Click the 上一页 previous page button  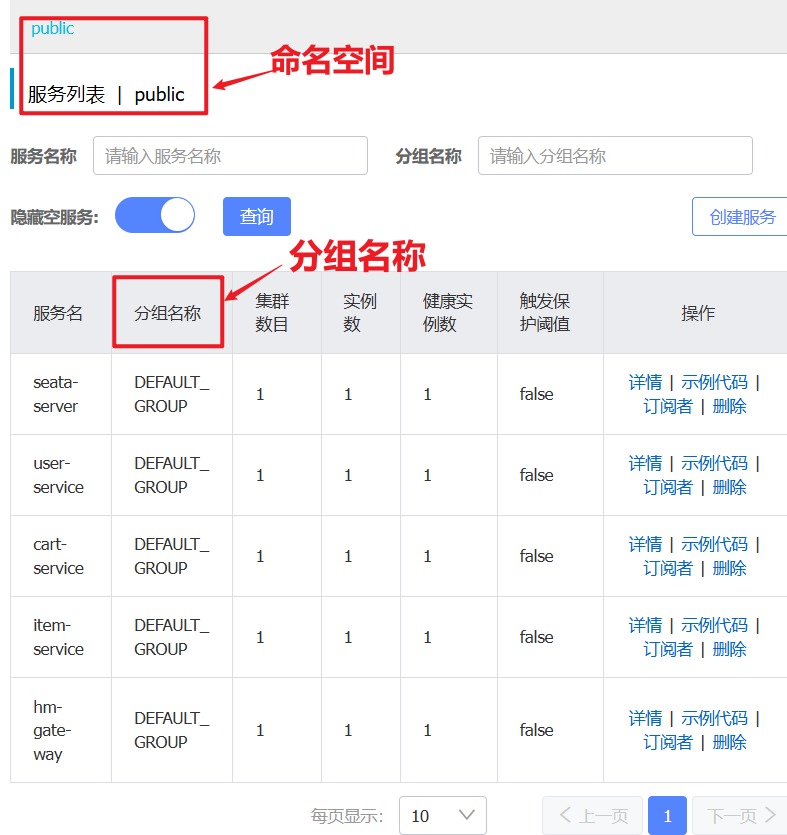click(593, 815)
